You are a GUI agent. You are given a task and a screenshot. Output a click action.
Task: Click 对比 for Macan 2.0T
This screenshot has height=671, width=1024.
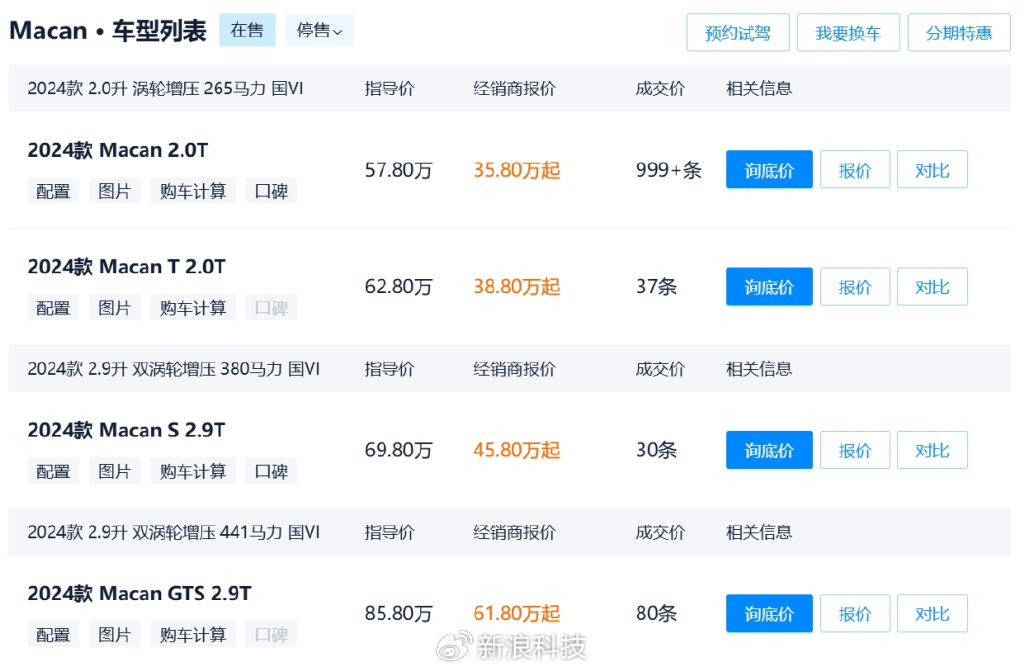[932, 170]
